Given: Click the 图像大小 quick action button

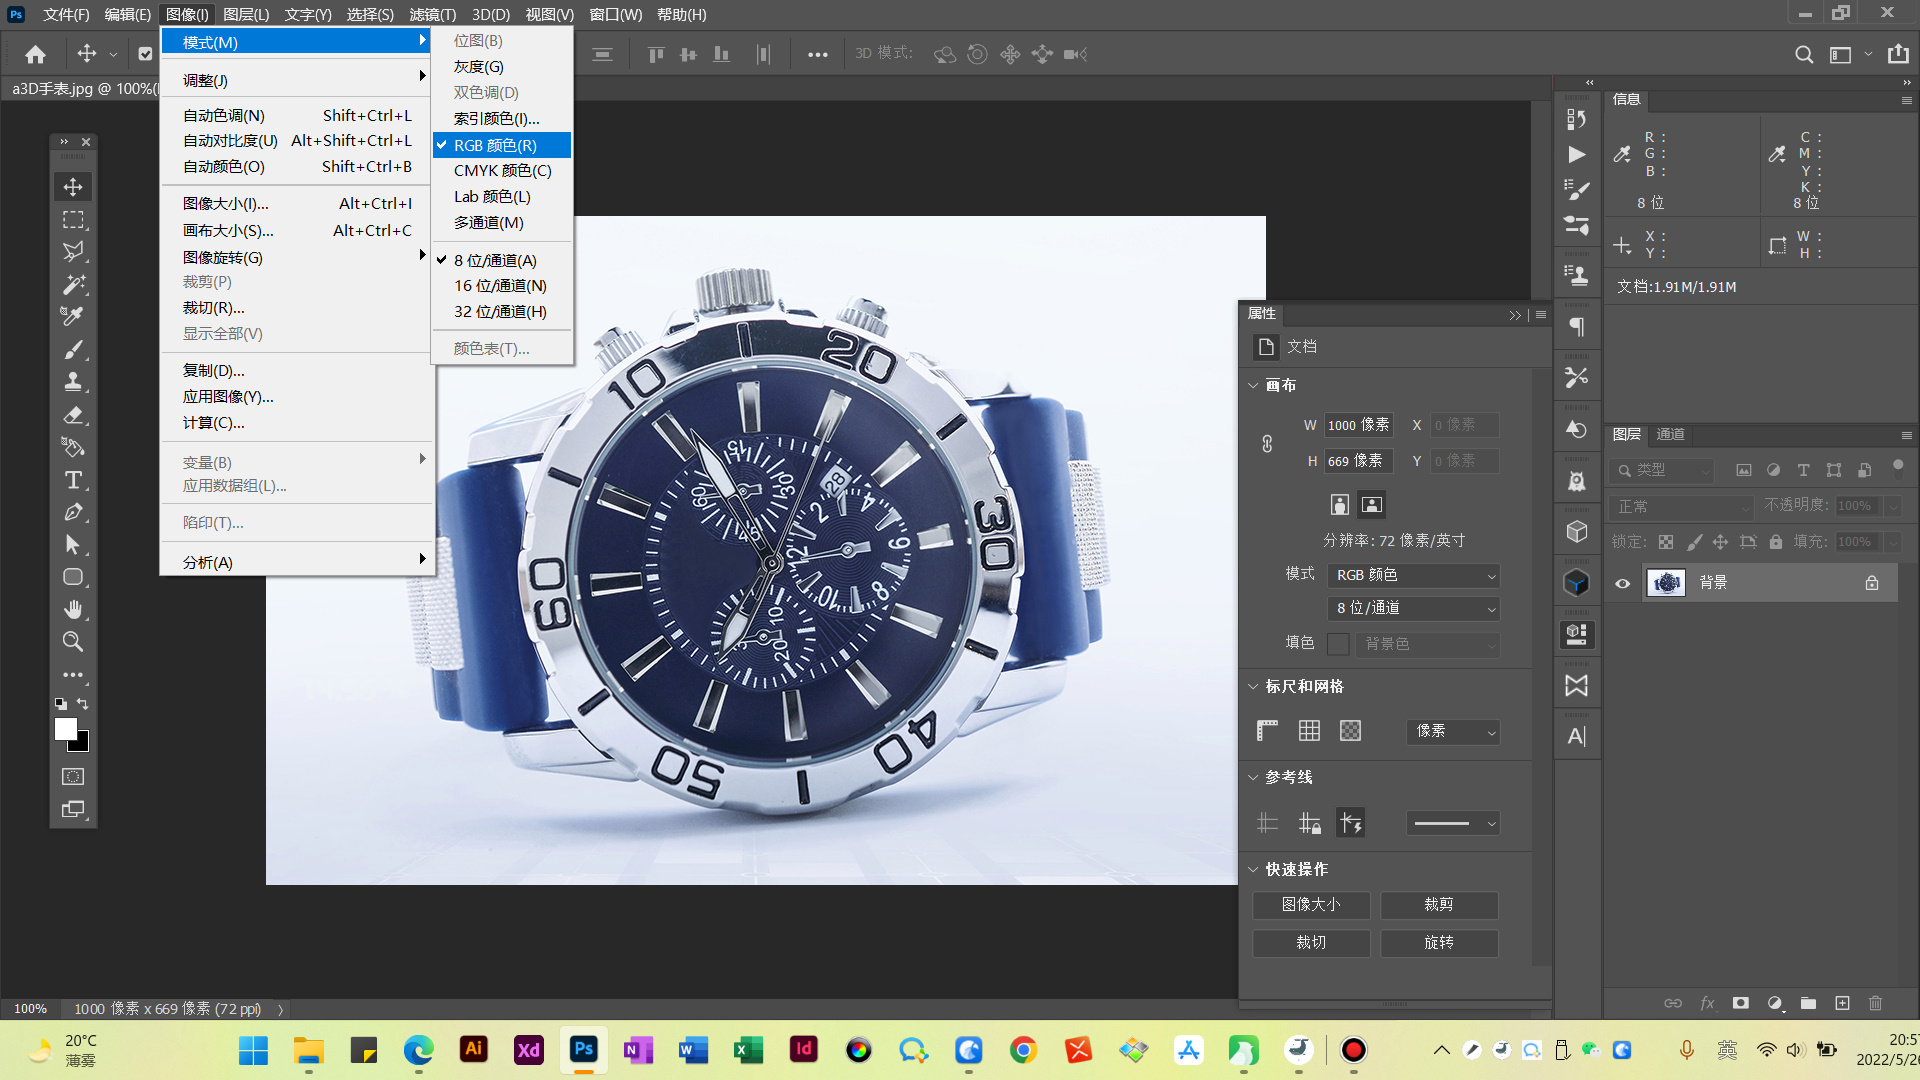Looking at the screenshot, I should (1310, 904).
